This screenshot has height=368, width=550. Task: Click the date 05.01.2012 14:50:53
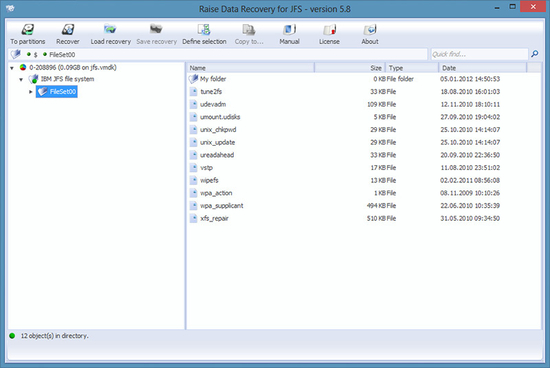(x=470, y=79)
